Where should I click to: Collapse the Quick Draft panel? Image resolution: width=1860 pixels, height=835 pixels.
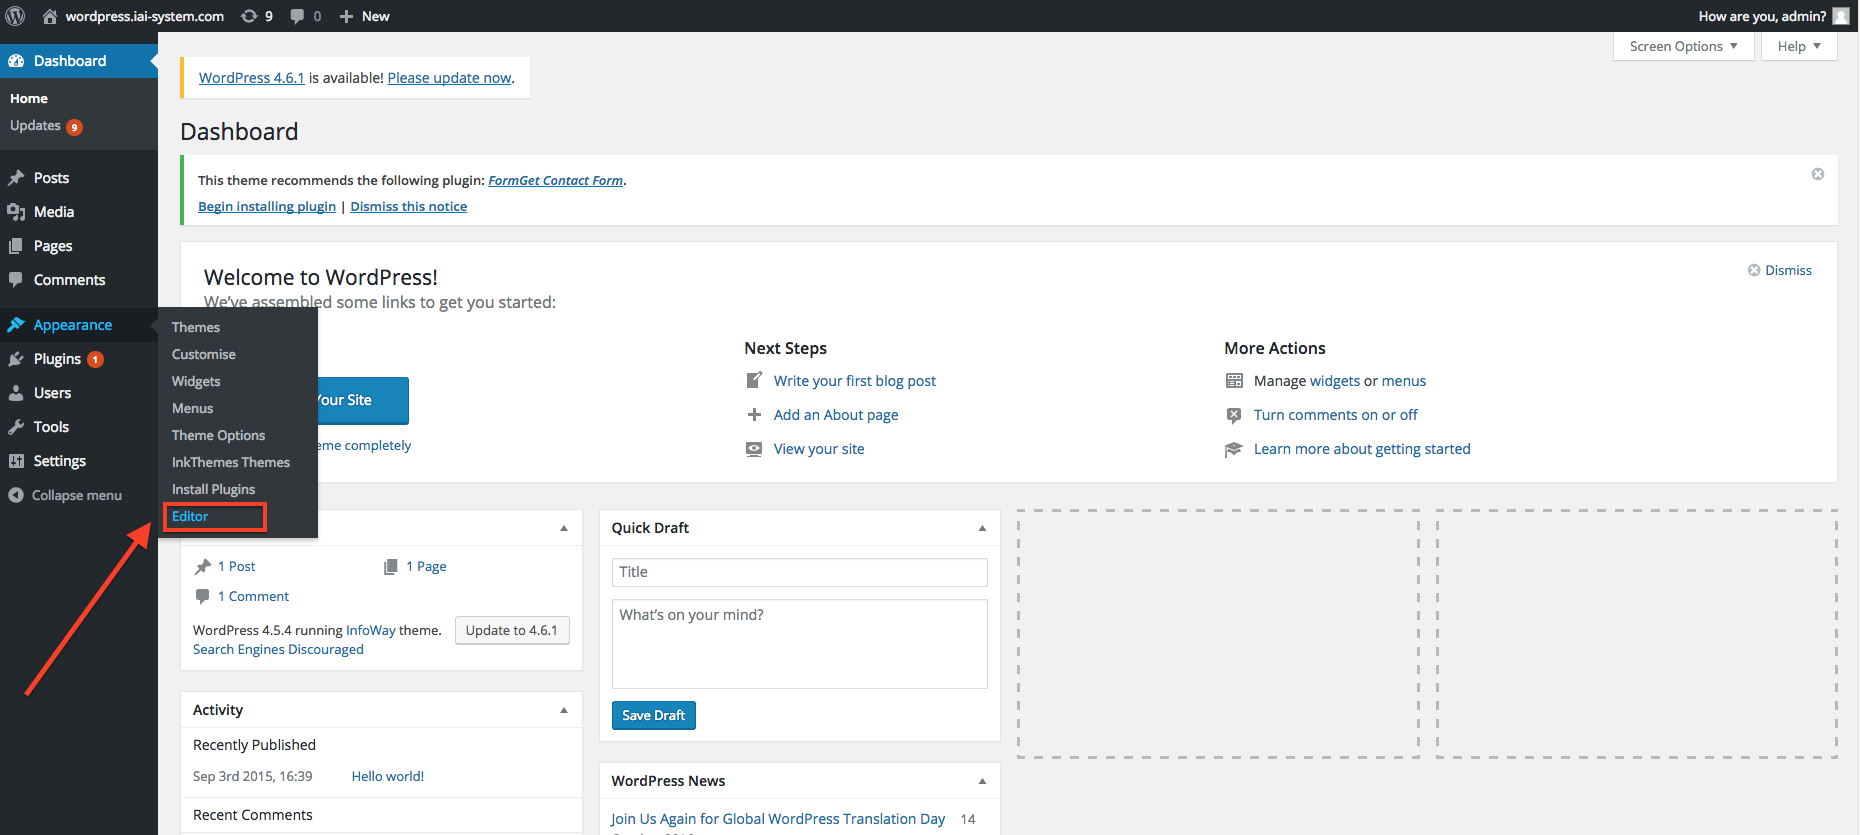click(982, 528)
